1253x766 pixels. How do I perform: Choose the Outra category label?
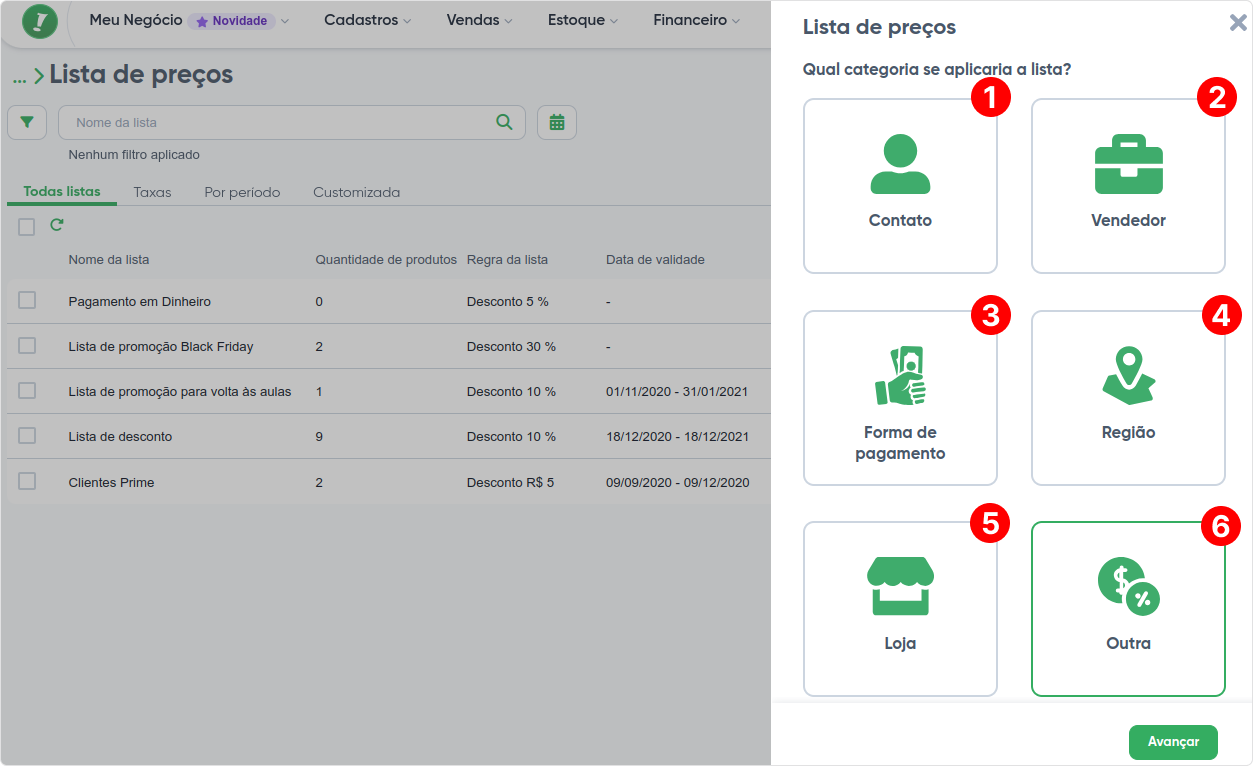pyautogui.click(x=1128, y=644)
